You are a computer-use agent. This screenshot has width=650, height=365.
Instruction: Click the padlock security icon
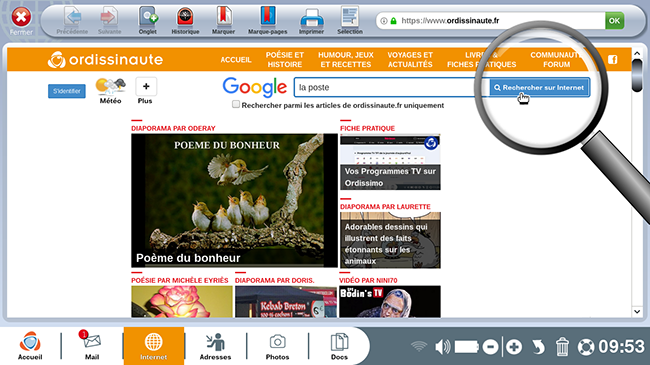393,21
